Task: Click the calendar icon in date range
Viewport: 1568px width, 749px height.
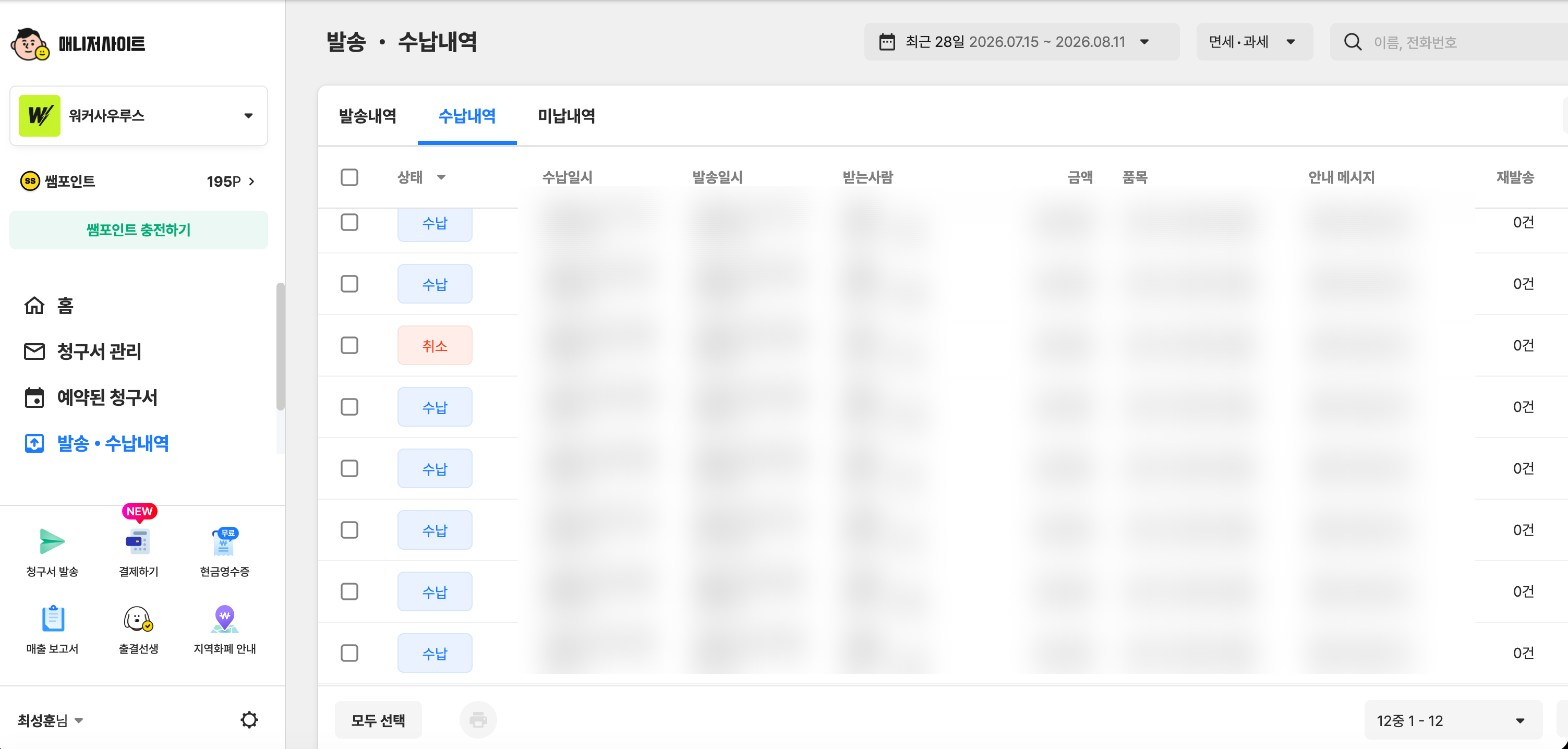Action: [886, 42]
